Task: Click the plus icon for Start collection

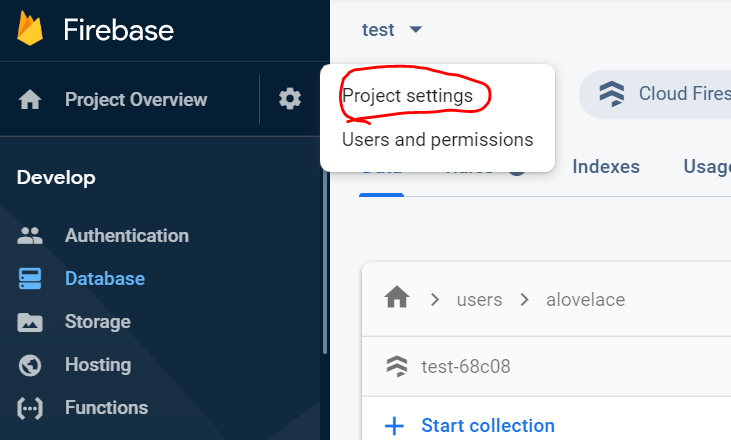Action: [x=394, y=426]
